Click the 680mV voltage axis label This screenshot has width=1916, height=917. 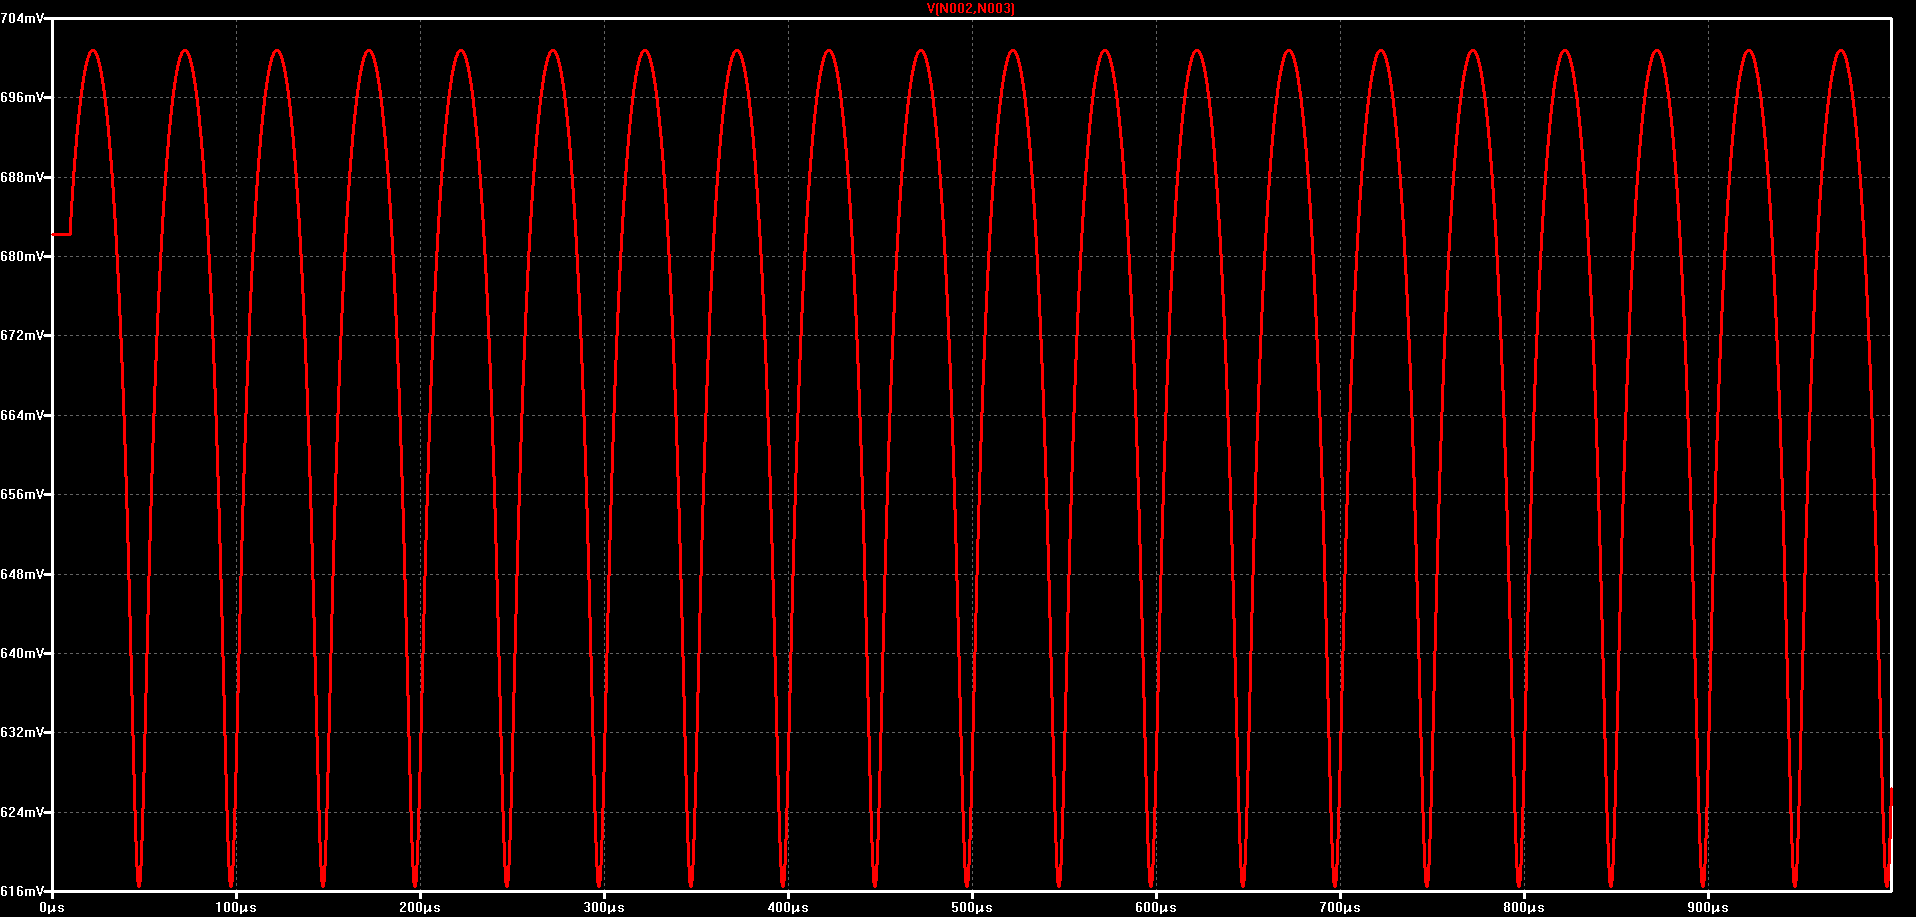pos(22,256)
